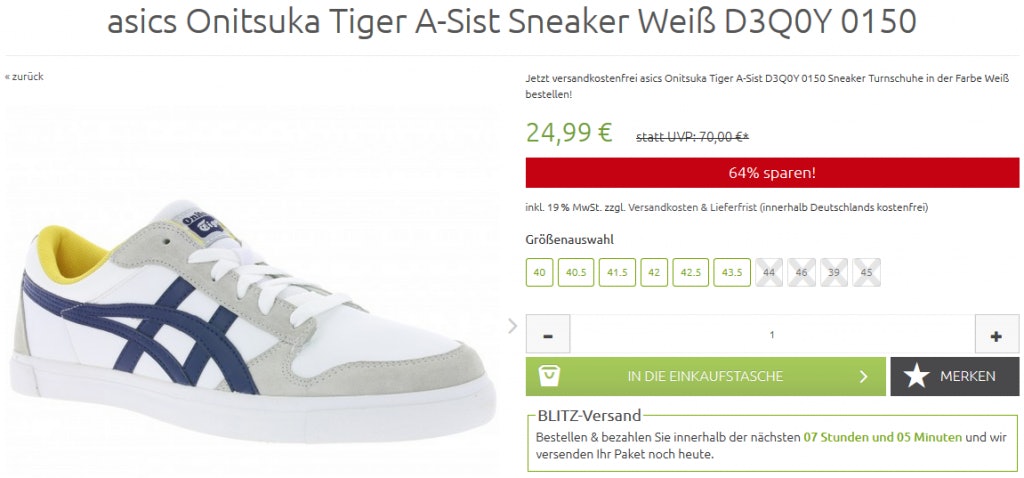Select shoe size 40
The height and width of the screenshot is (478, 1024).
[539, 272]
